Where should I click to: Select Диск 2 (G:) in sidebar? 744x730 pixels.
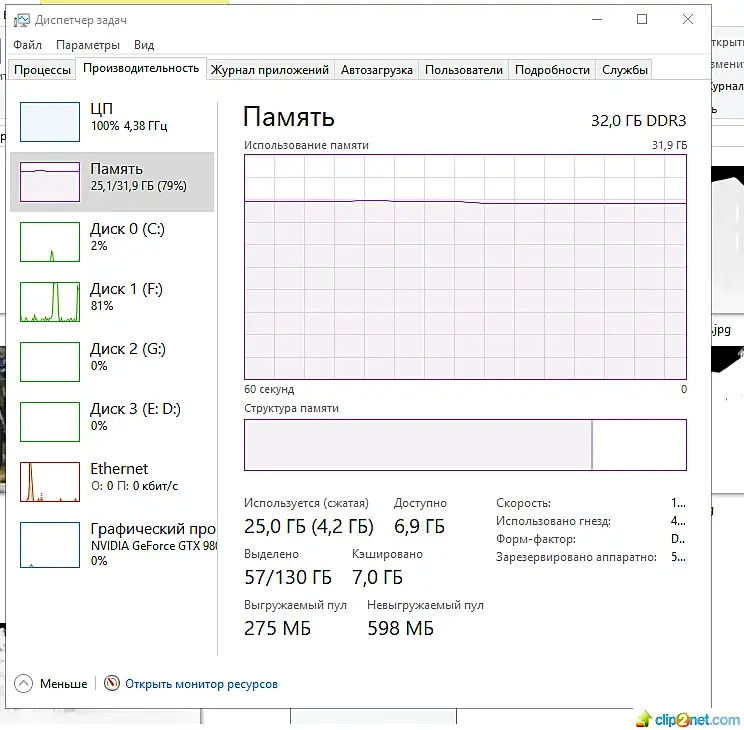coord(112,362)
